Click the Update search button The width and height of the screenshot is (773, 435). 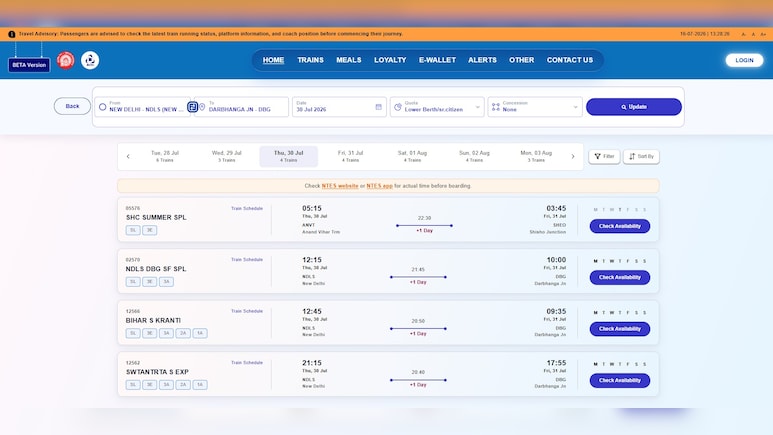coord(633,107)
